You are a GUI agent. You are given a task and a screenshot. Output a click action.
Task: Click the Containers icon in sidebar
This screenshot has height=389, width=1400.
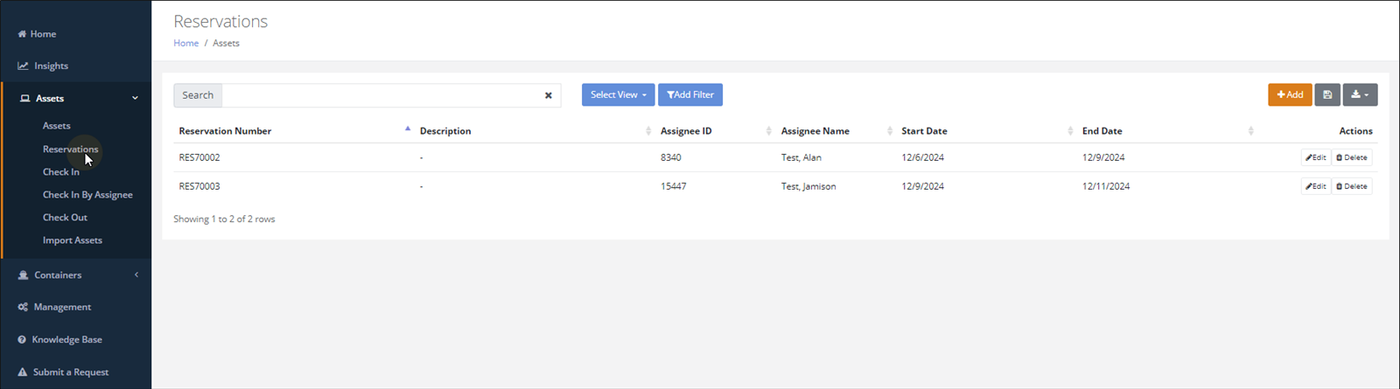pyautogui.click(x=22, y=275)
